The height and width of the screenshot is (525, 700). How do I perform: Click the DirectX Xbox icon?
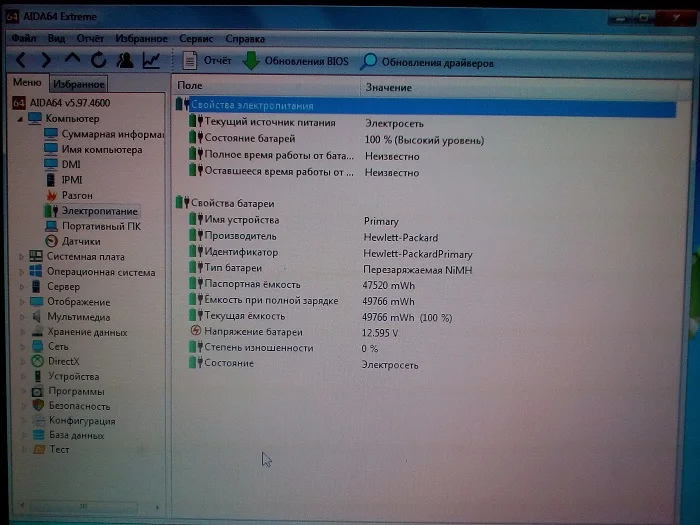click(38, 361)
